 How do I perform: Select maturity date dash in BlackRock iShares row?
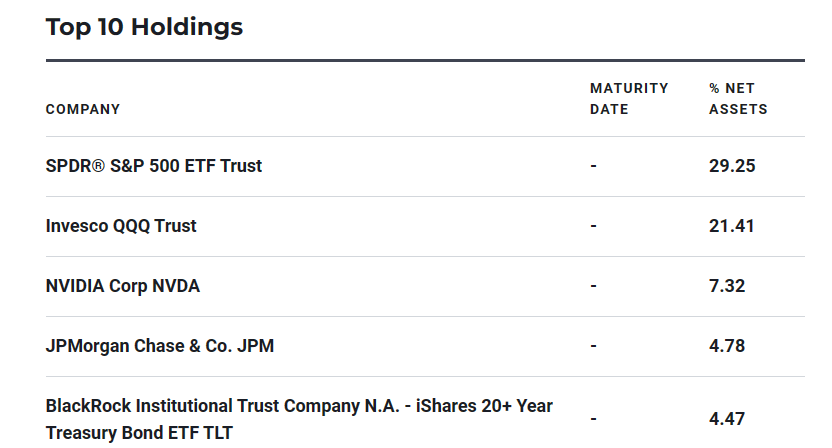593,419
